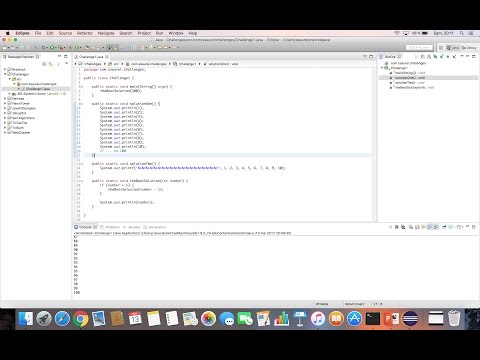Toggle Link with Editor in Package Explorer

coord(51,64)
